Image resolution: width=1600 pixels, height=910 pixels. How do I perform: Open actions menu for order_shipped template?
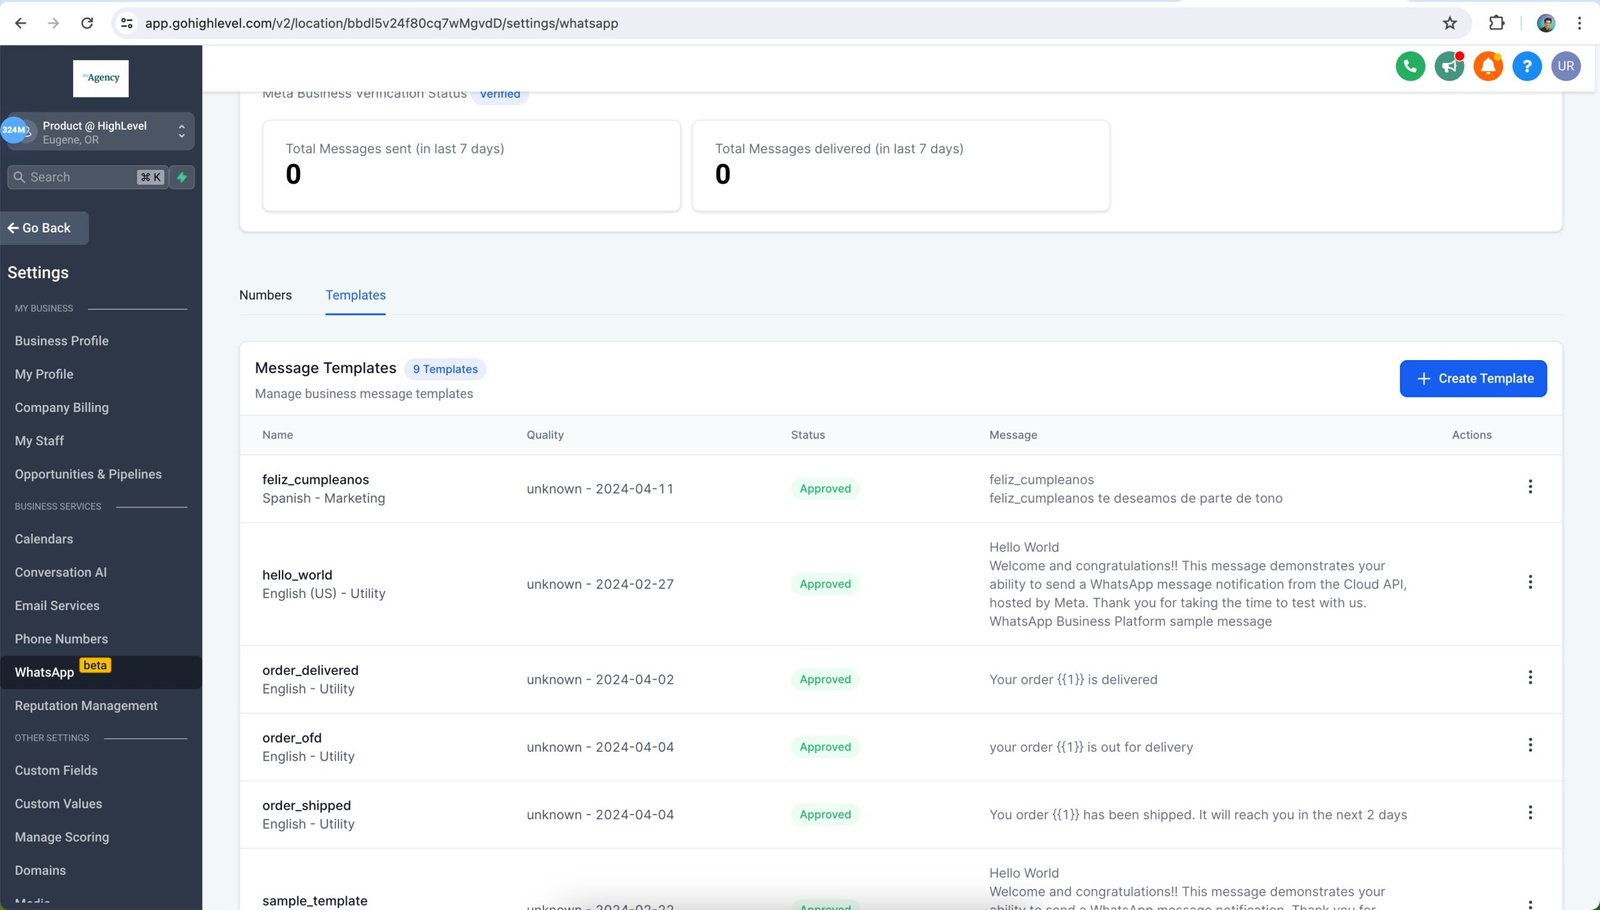pyautogui.click(x=1530, y=813)
